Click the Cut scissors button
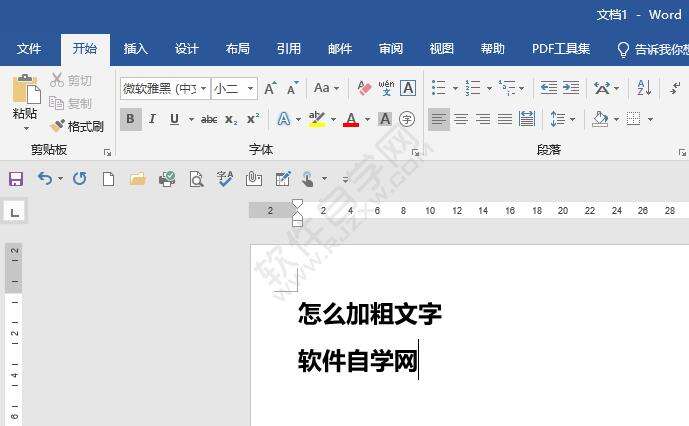Screen dimensions: 689x426 pyautogui.click(x=72, y=80)
